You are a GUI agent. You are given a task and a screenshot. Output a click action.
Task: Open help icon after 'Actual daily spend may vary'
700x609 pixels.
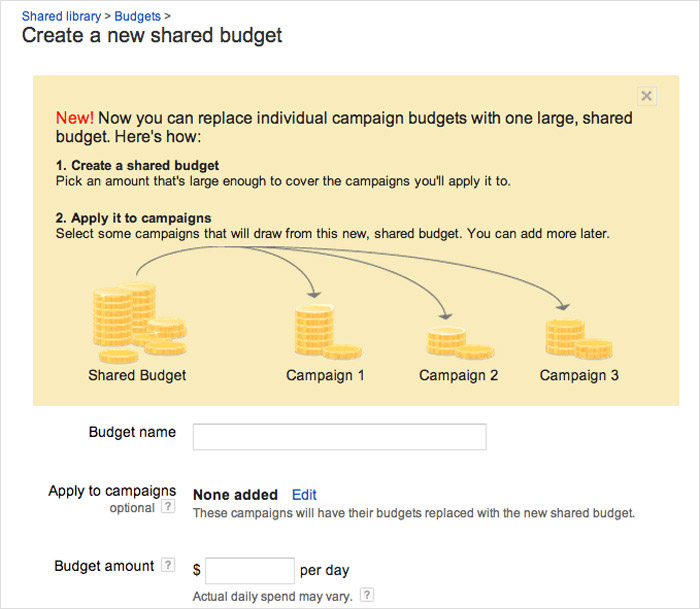pyautogui.click(x=367, y=595)
